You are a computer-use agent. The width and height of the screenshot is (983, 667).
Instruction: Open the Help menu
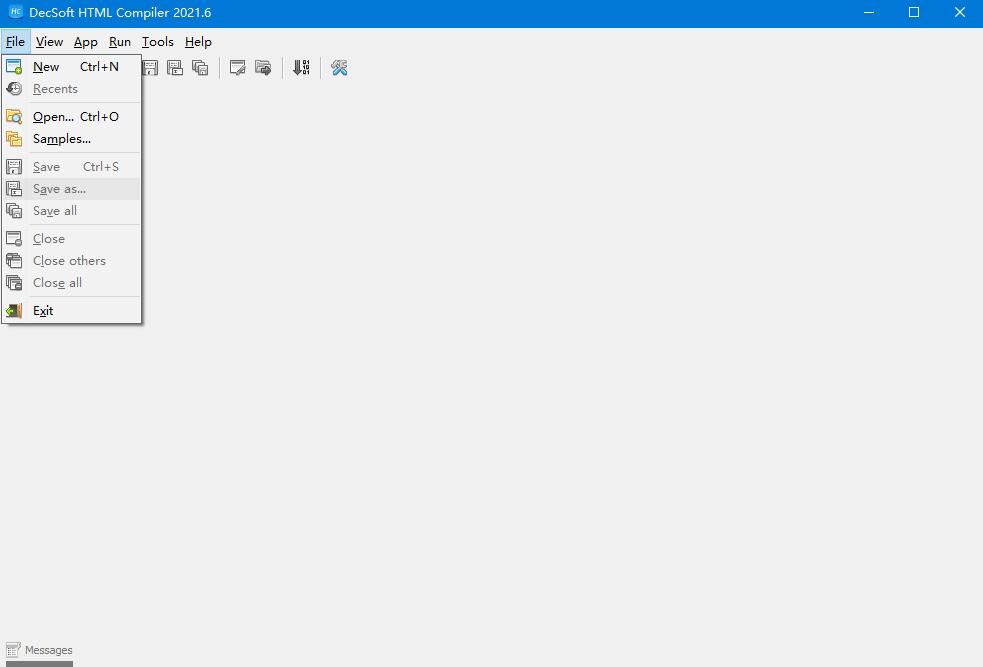198,42
